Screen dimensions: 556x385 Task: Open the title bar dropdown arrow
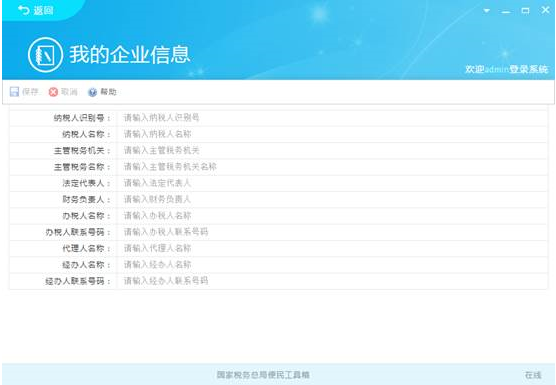click(x=487, y=11)
